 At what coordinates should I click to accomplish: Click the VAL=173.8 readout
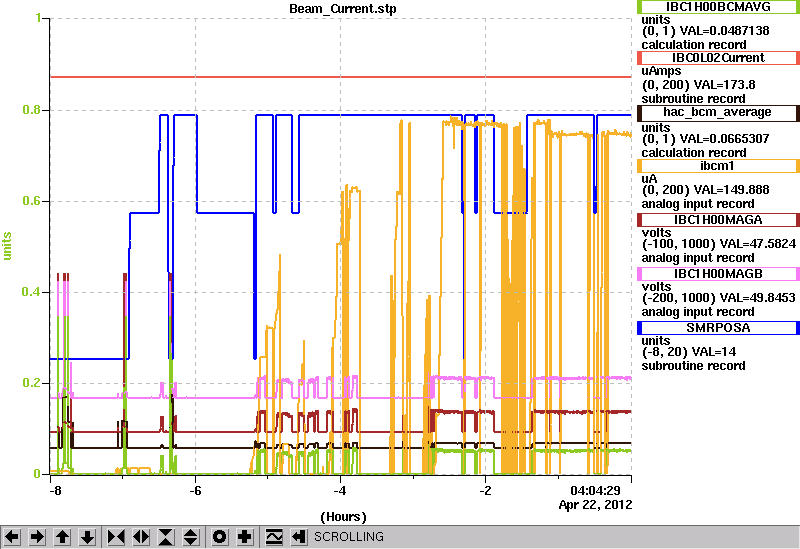pos(724,85)
